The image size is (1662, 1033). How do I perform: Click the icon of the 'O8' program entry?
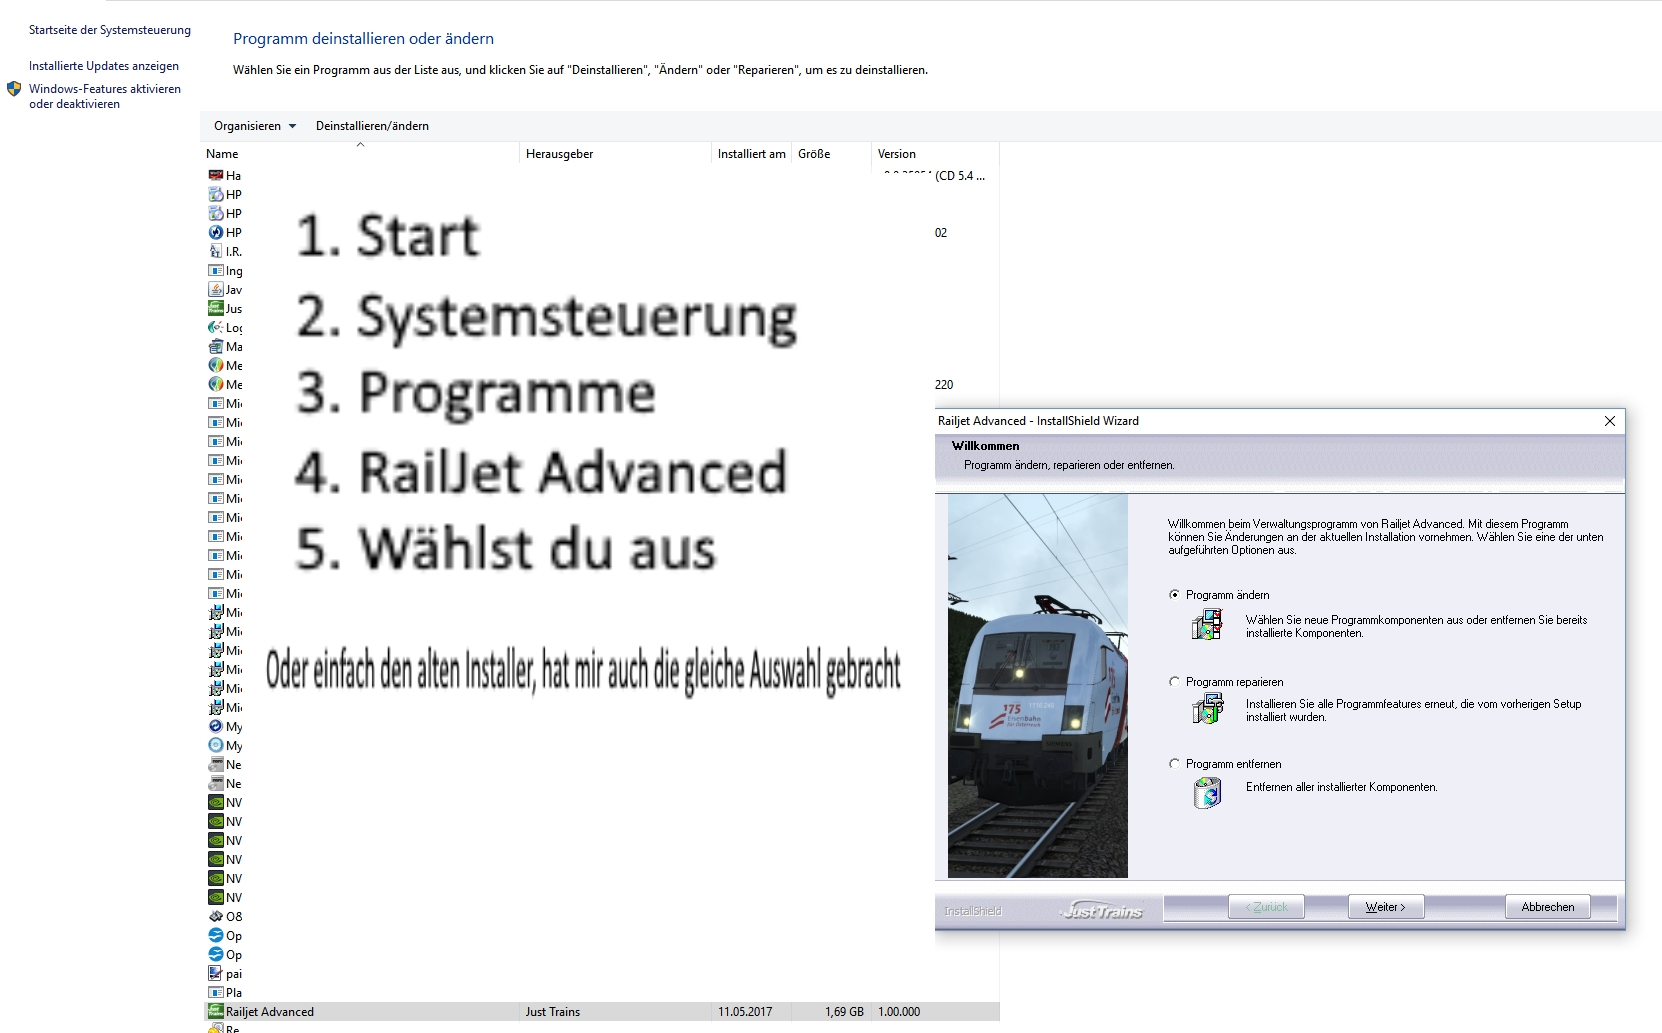click(x=215, y=916)
